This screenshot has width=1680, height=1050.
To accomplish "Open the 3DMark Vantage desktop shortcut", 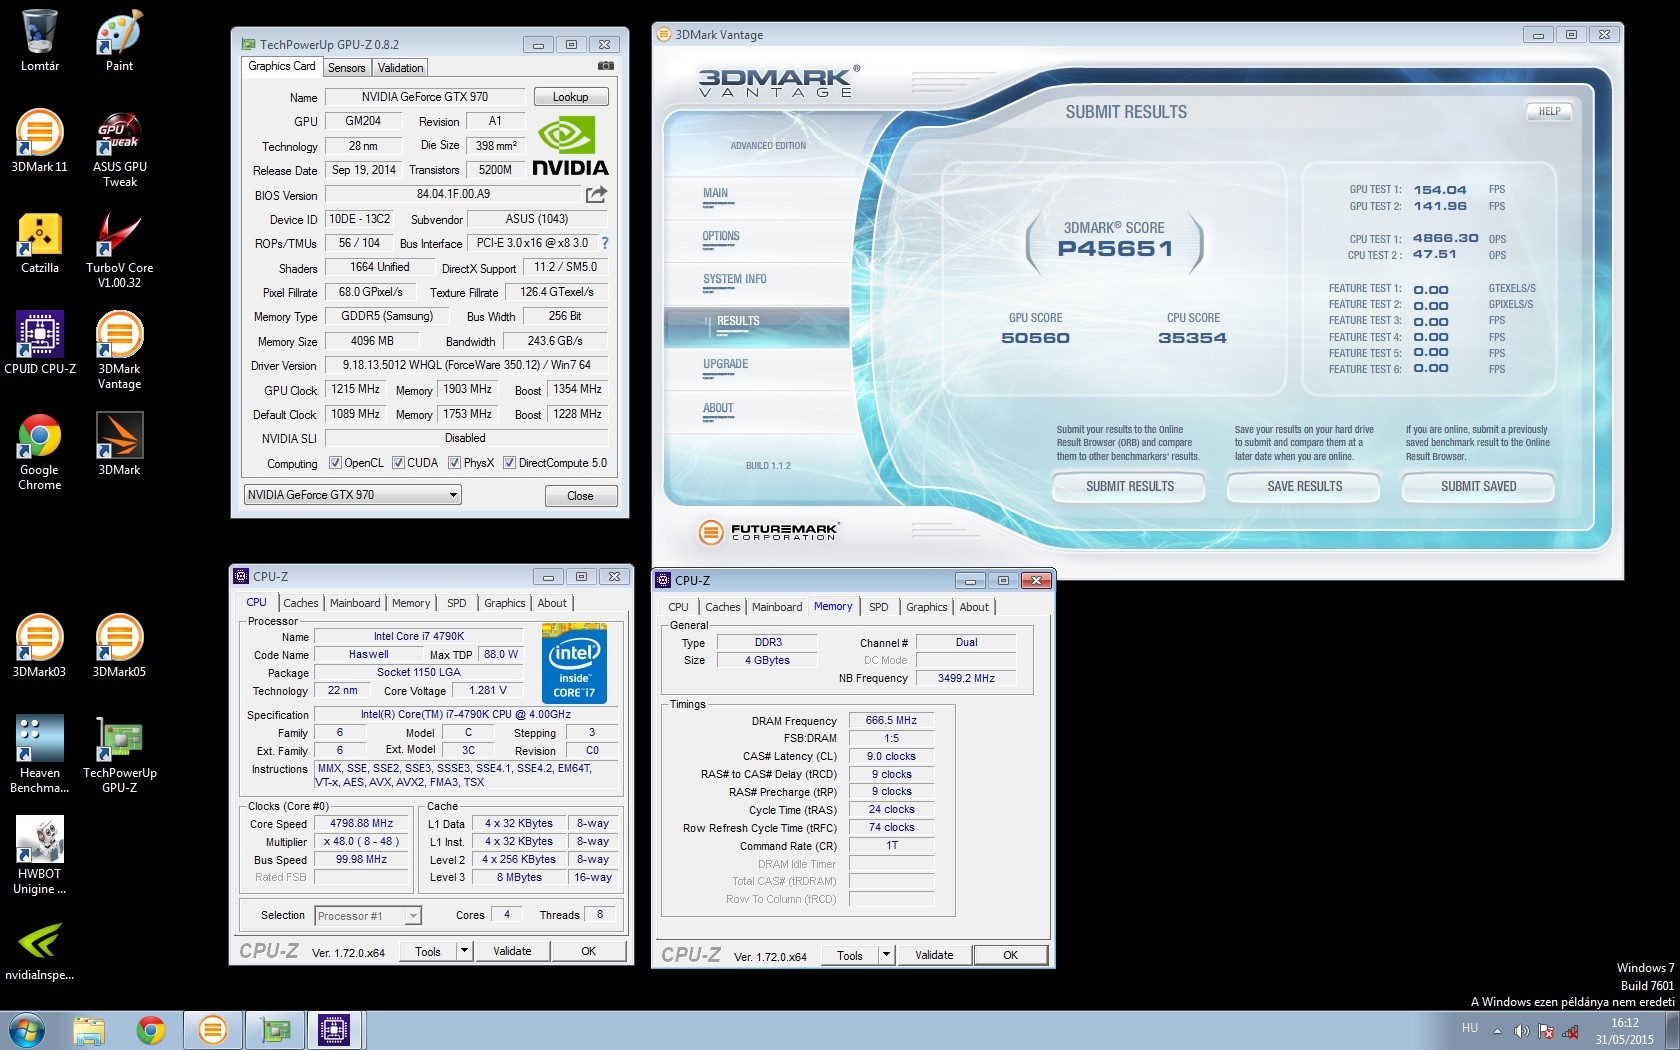I will pos(120,351).
